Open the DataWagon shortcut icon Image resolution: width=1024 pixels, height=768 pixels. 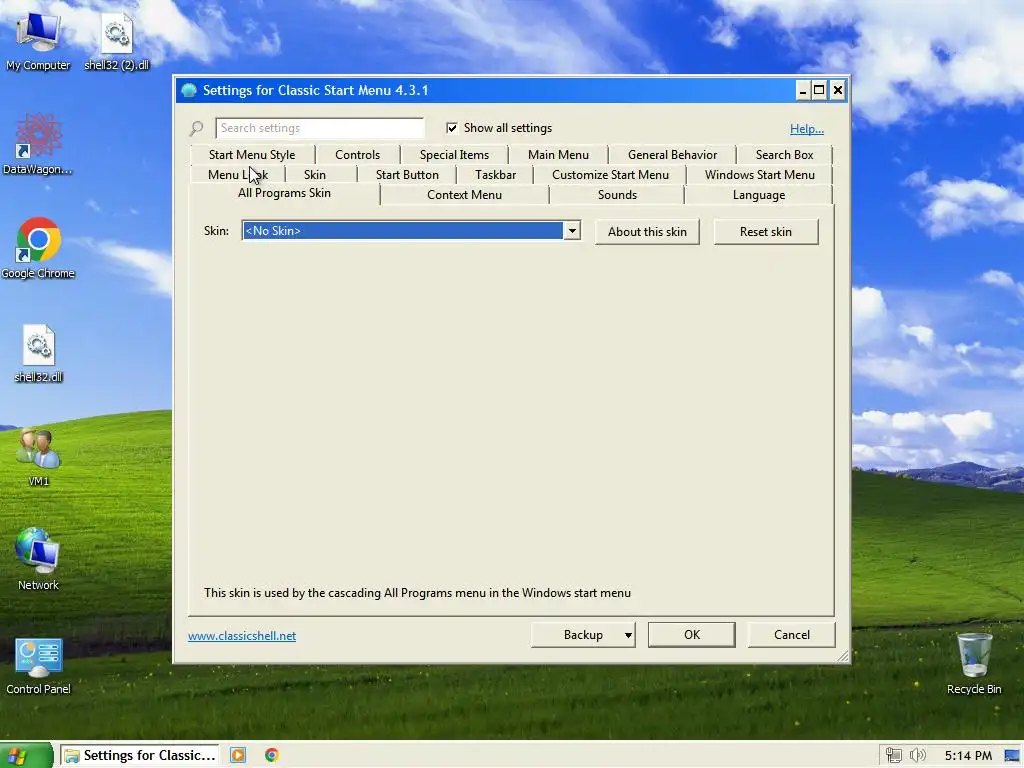tap(38, 144)
